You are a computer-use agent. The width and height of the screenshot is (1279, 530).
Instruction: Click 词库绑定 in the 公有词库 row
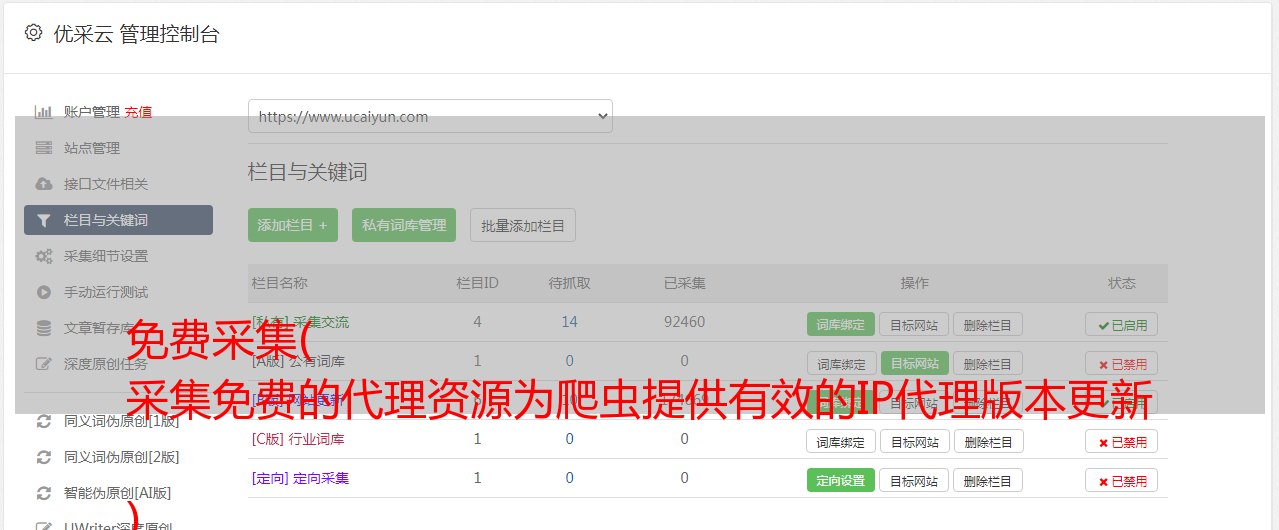click(x=841, y=363)
